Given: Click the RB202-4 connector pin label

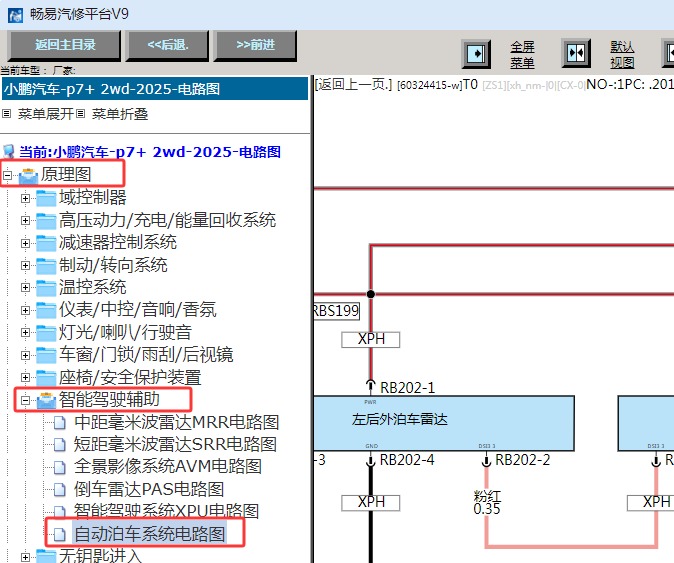Looking at the screenshot, I should 407,460.
